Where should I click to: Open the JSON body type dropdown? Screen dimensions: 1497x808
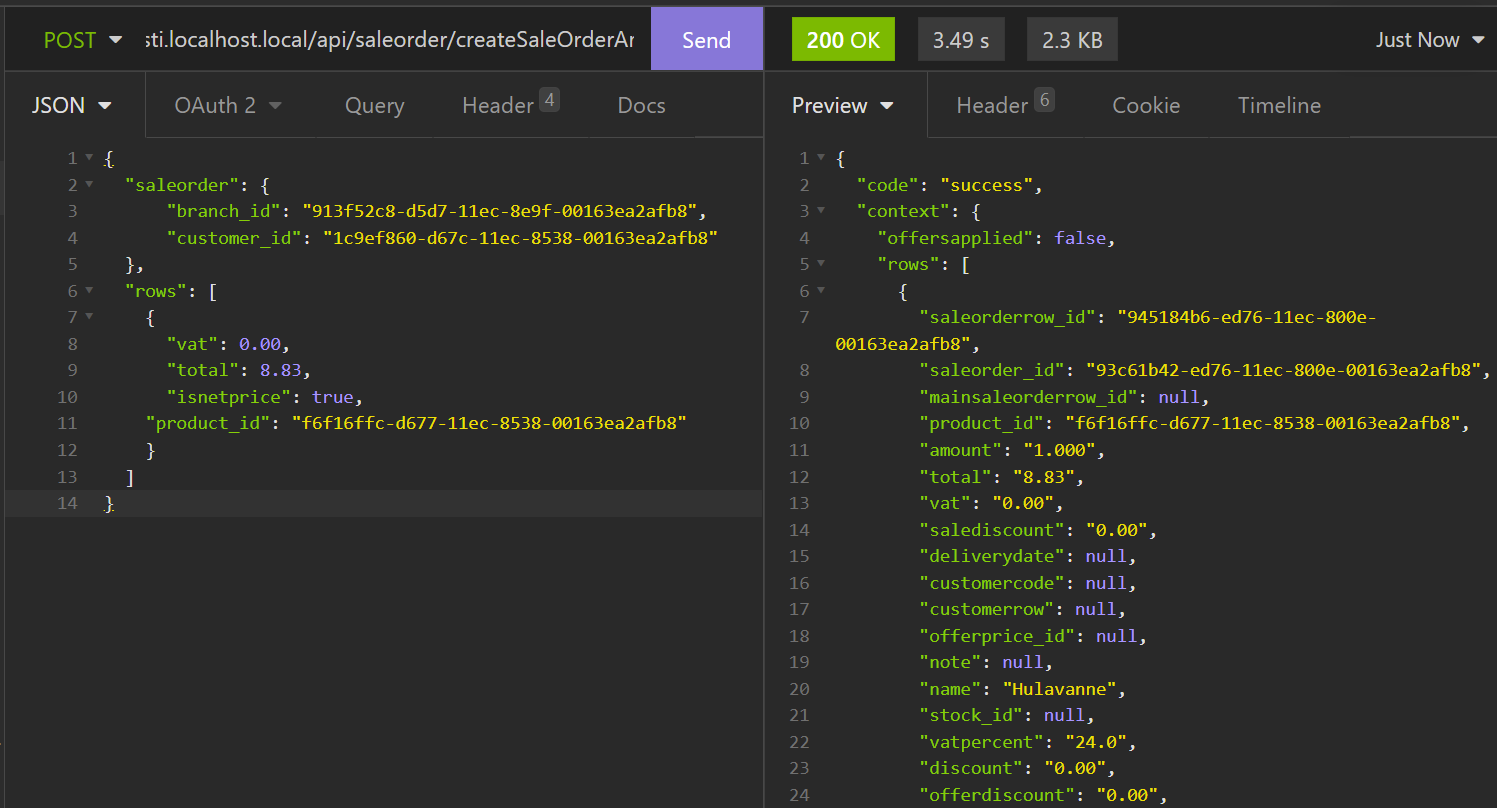pyautogui.click(x=72, y=105)
